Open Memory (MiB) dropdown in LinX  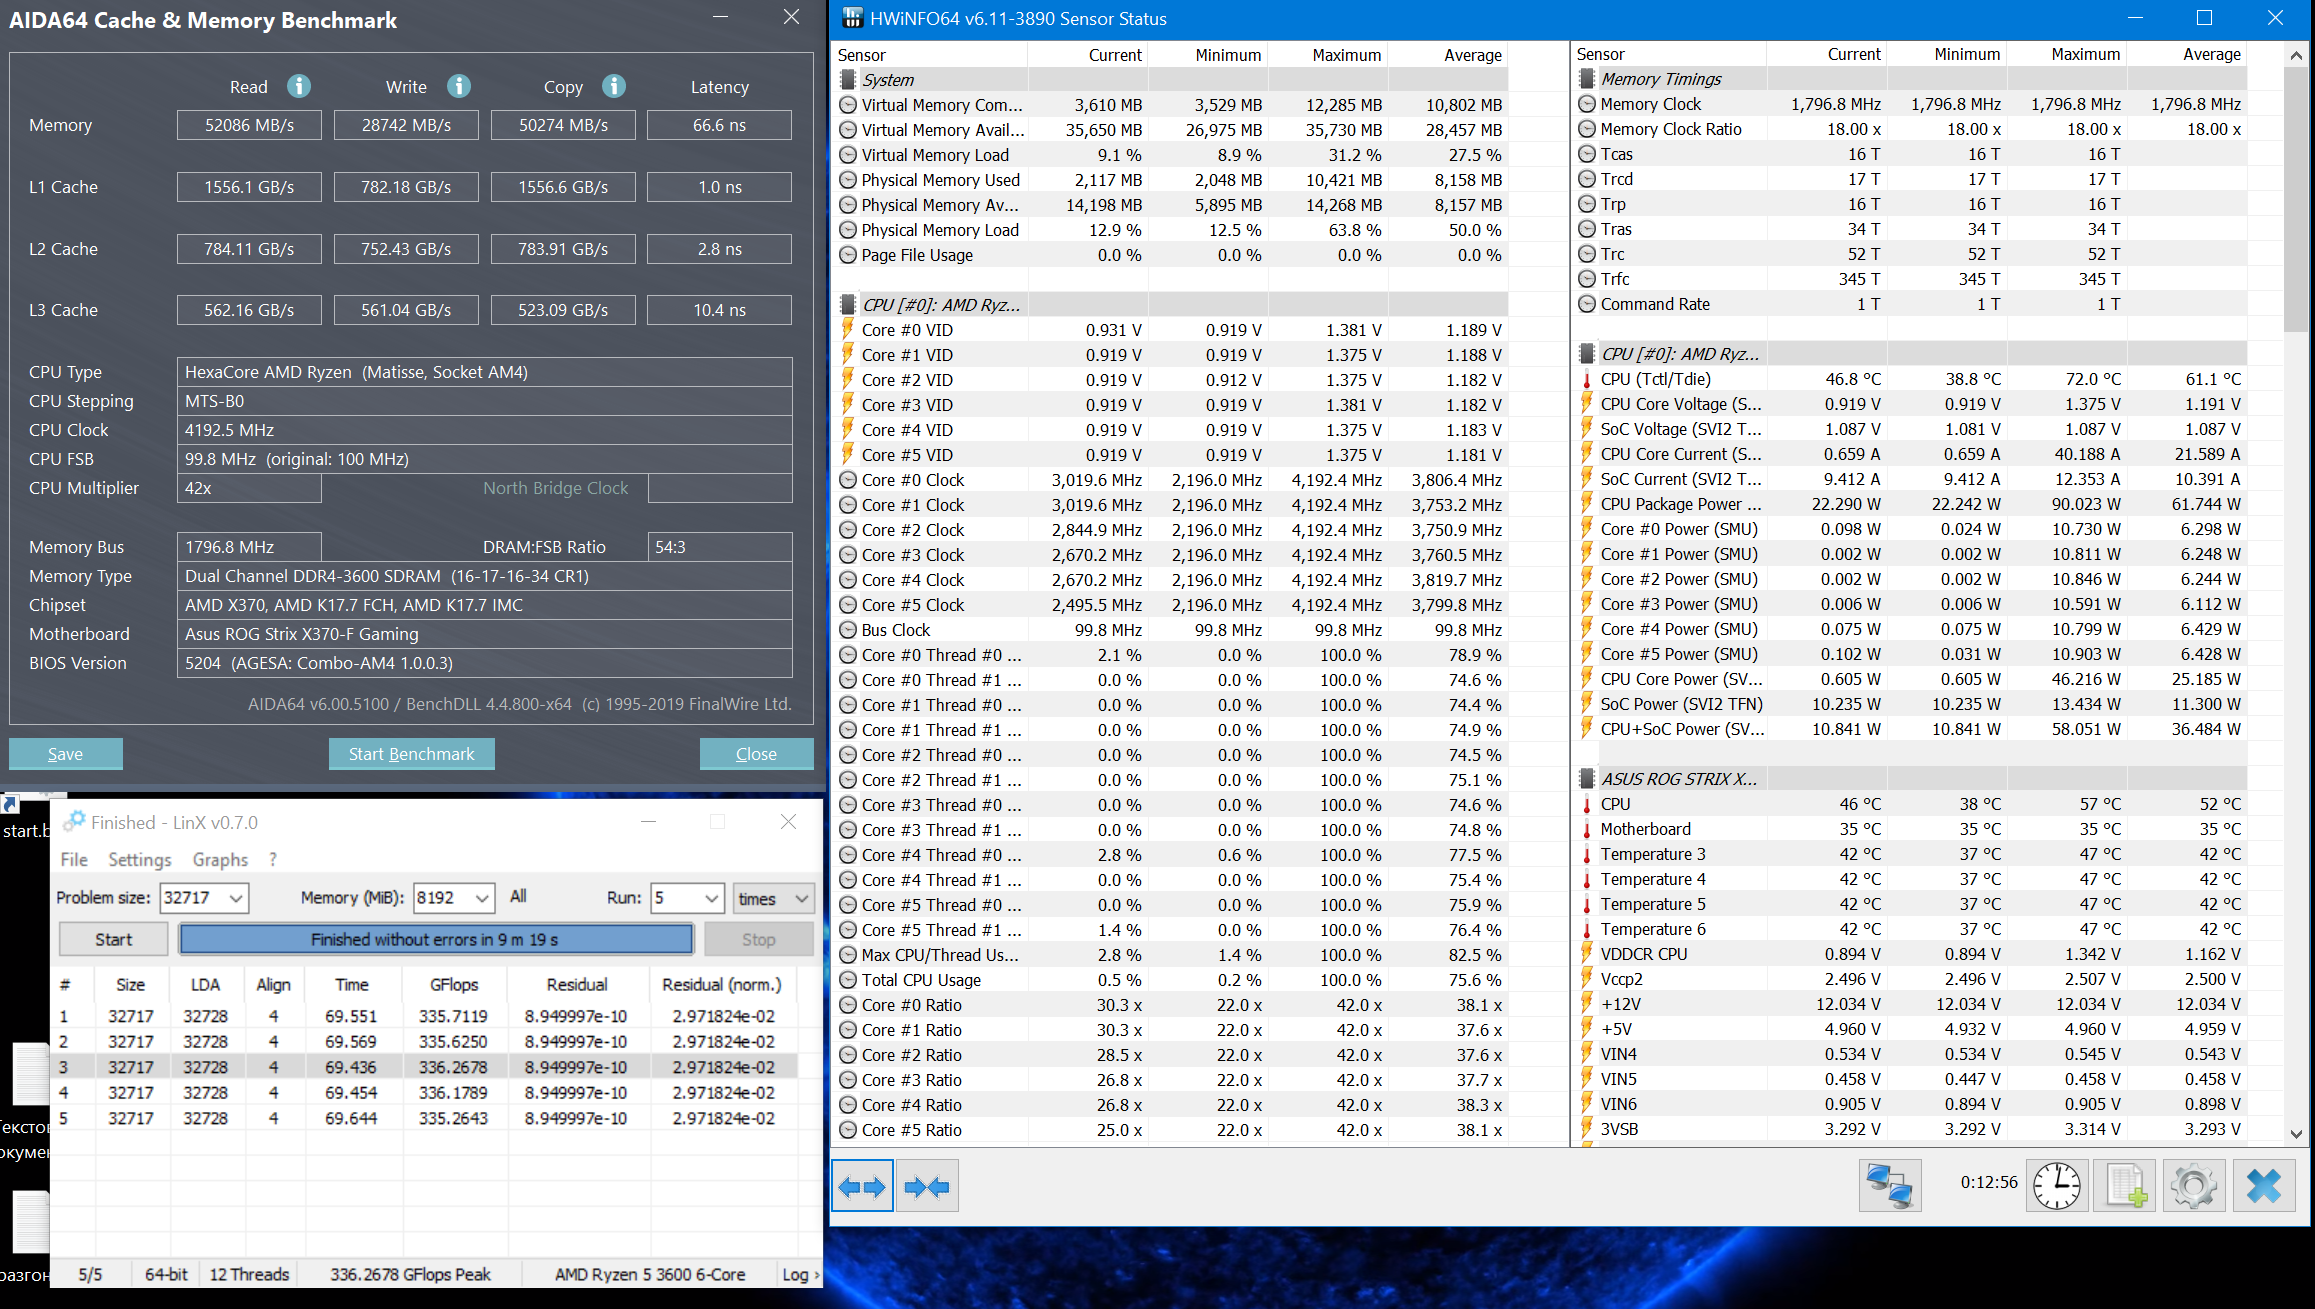(x=482, y=898)
